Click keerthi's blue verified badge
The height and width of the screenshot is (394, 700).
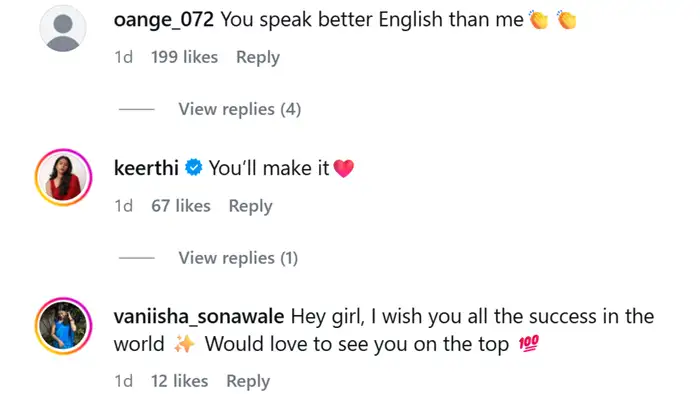click(194, 168)
